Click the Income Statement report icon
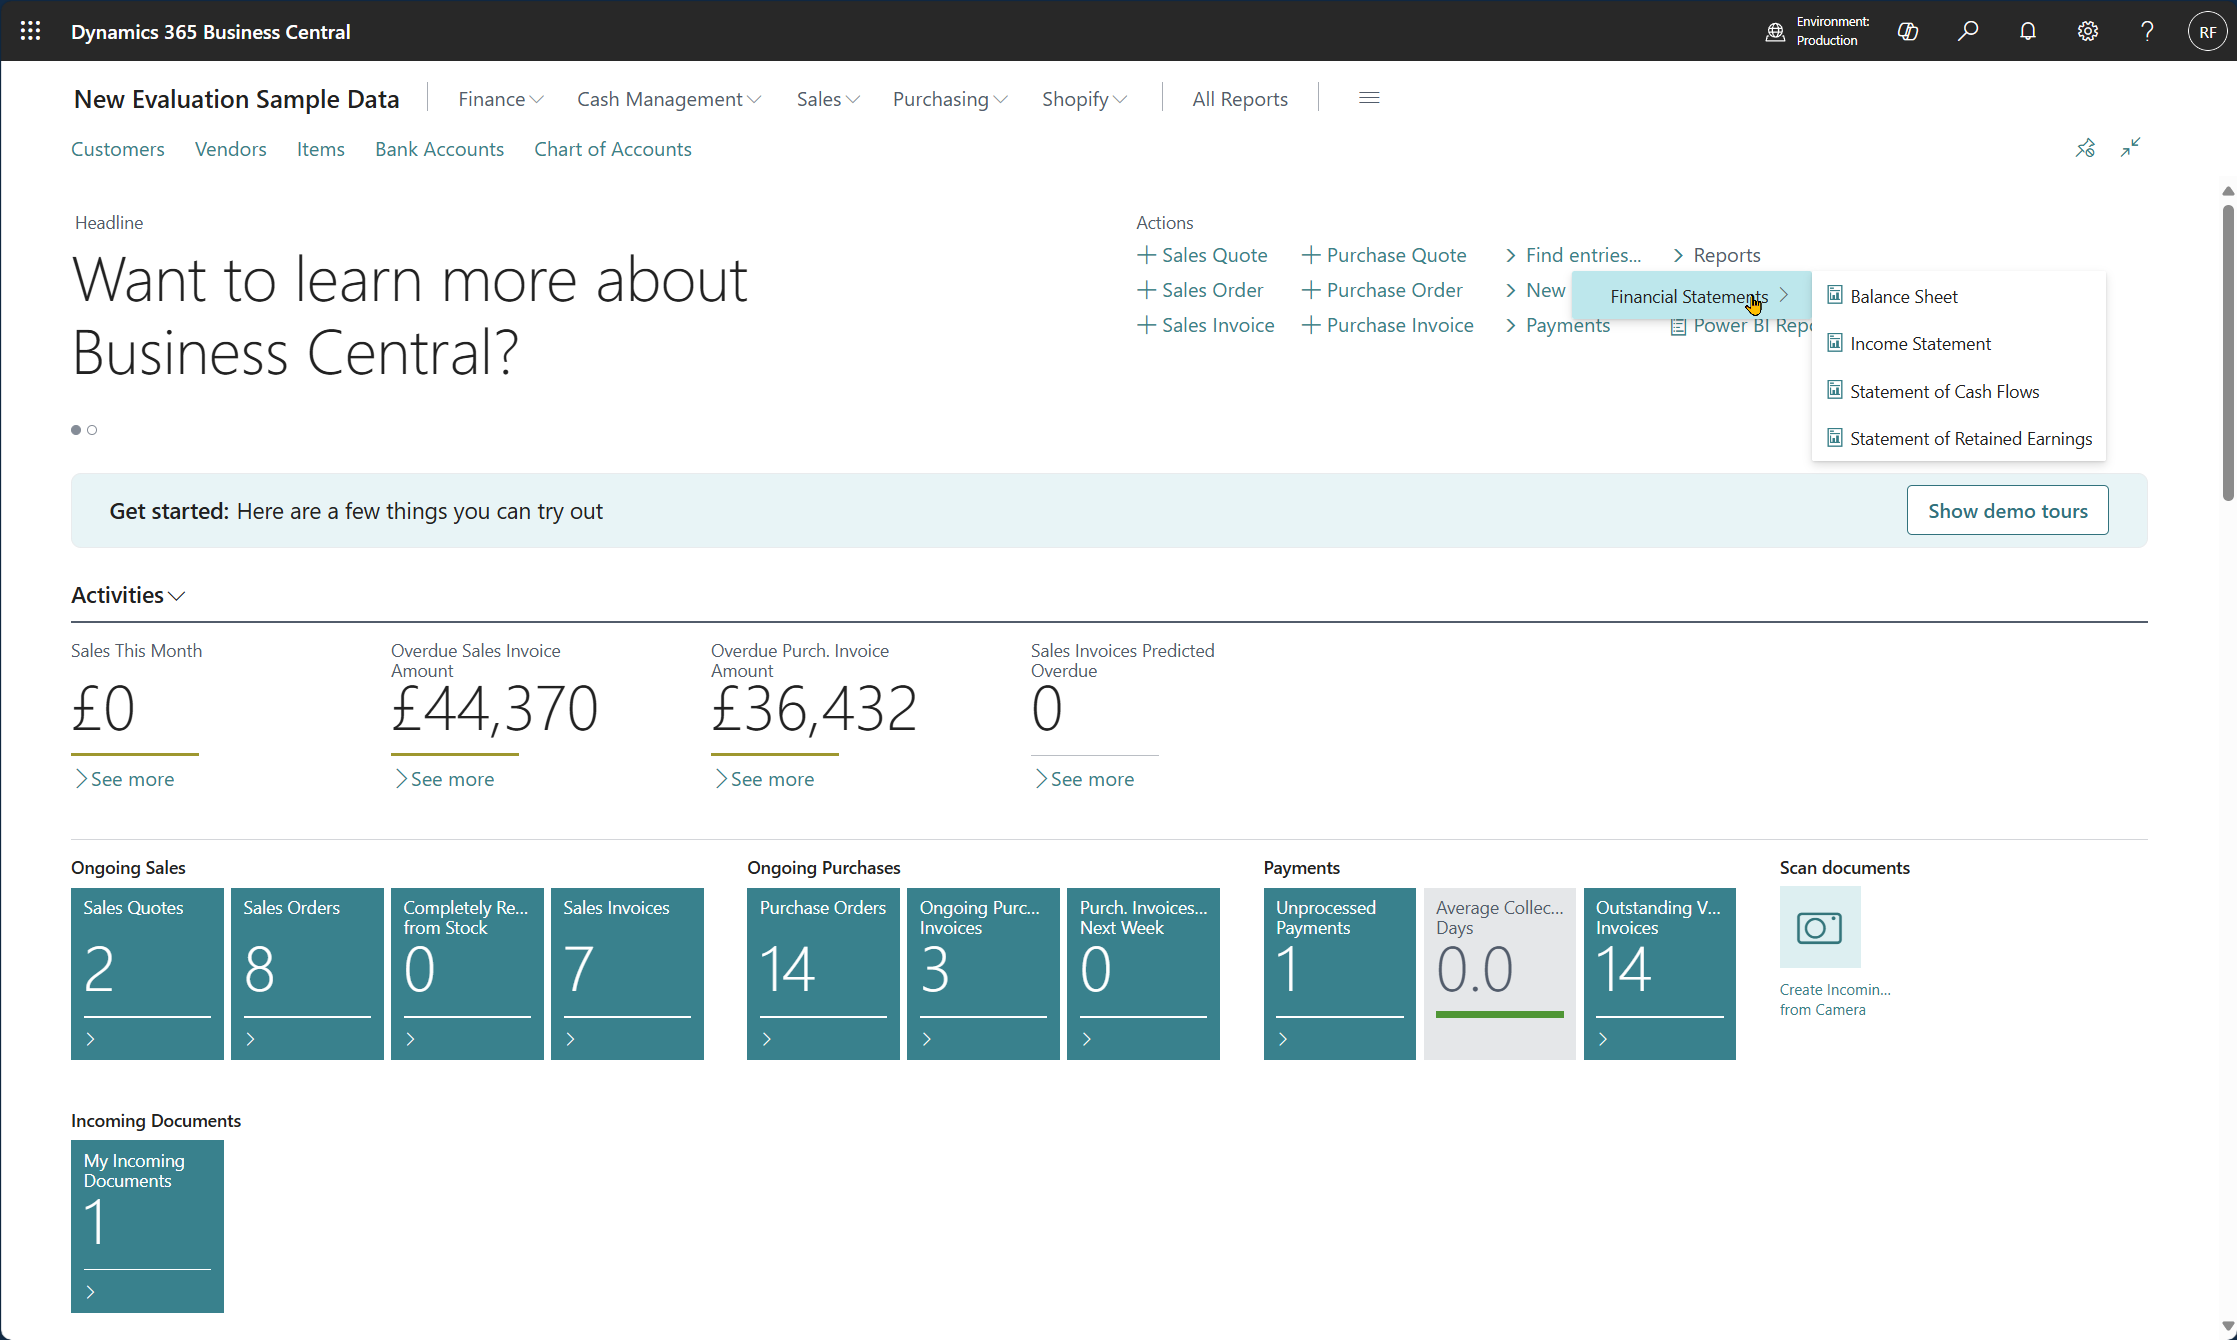The image size is (2237, 1340). [1835, 342]
